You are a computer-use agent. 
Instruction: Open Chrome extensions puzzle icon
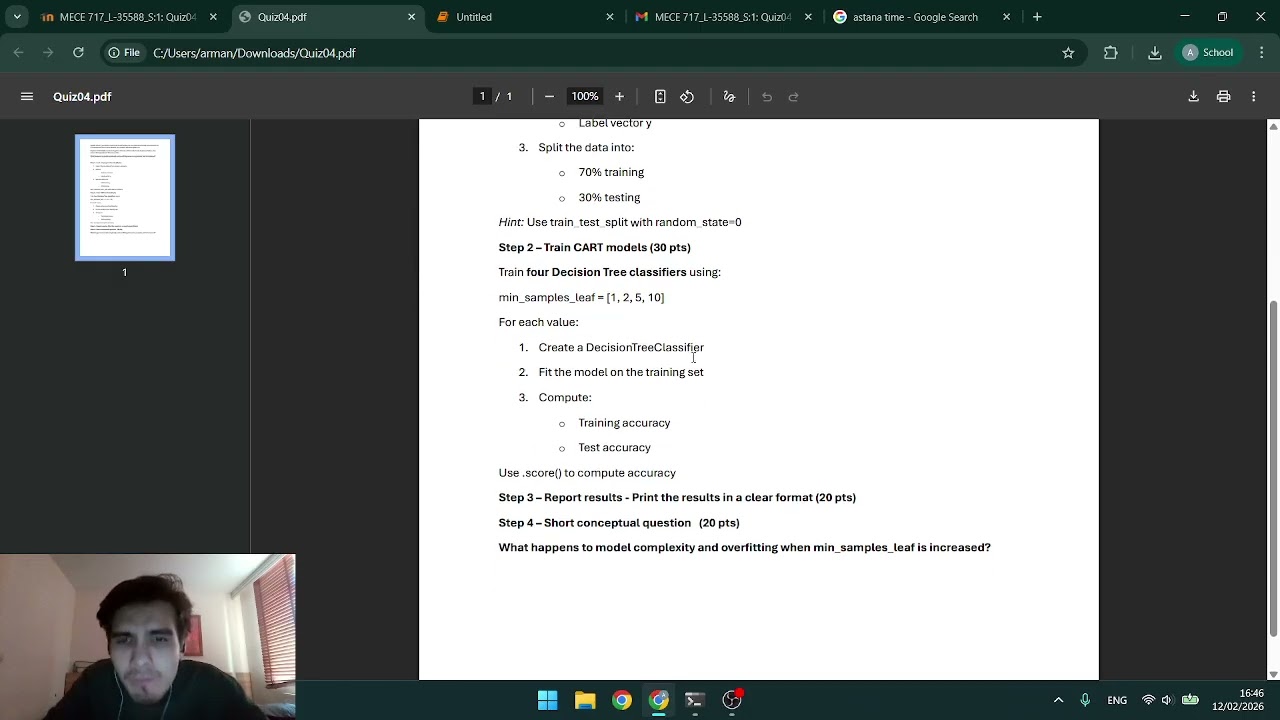(x=1111, y=53)
